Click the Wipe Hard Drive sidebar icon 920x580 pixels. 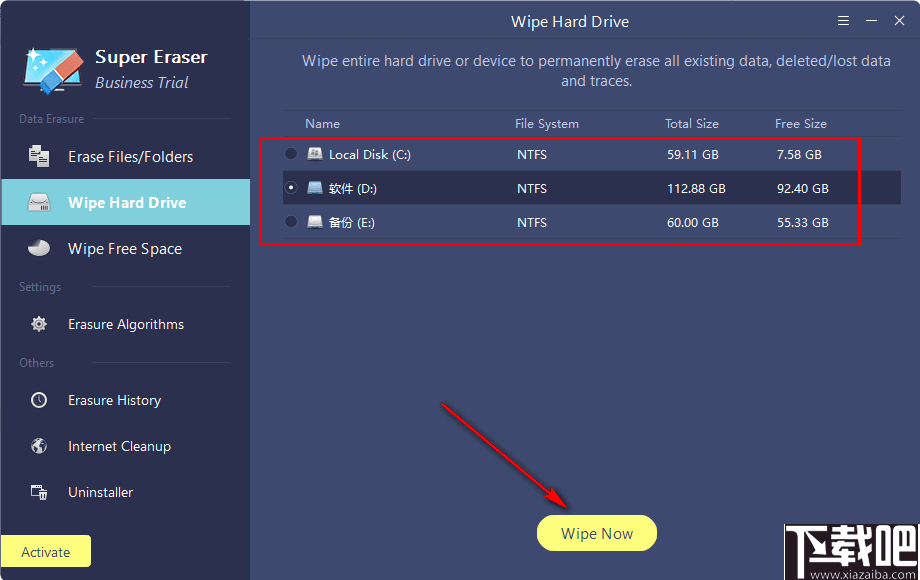[39, 202]
